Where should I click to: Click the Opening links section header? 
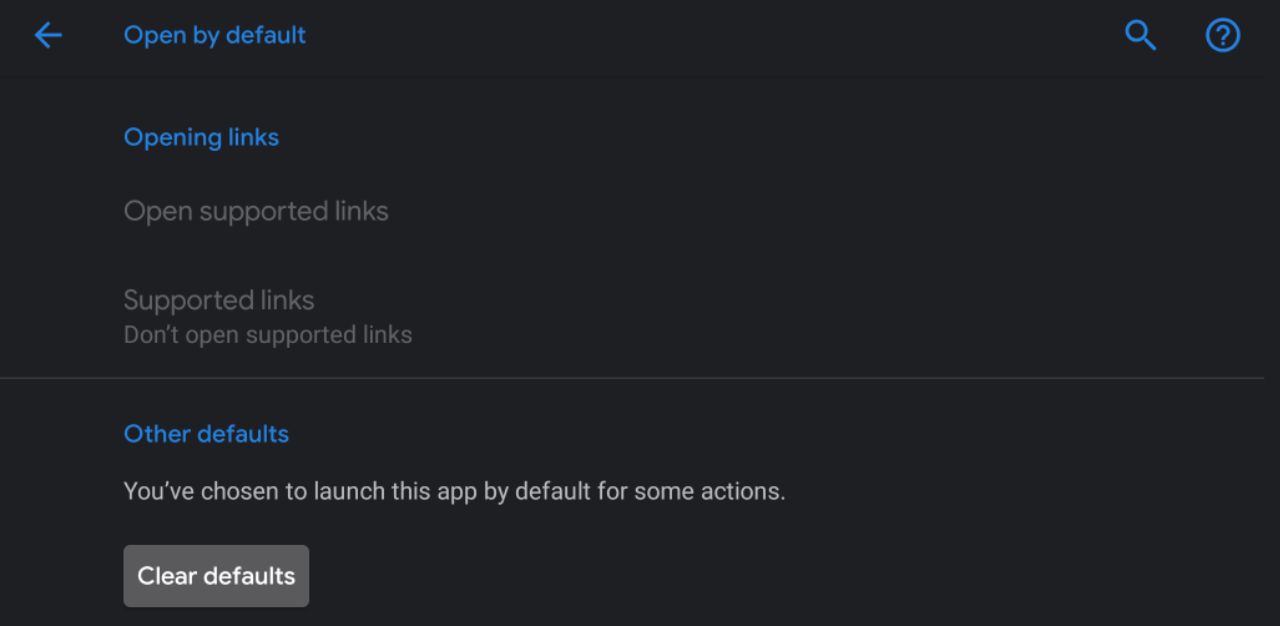coord(201,137)
